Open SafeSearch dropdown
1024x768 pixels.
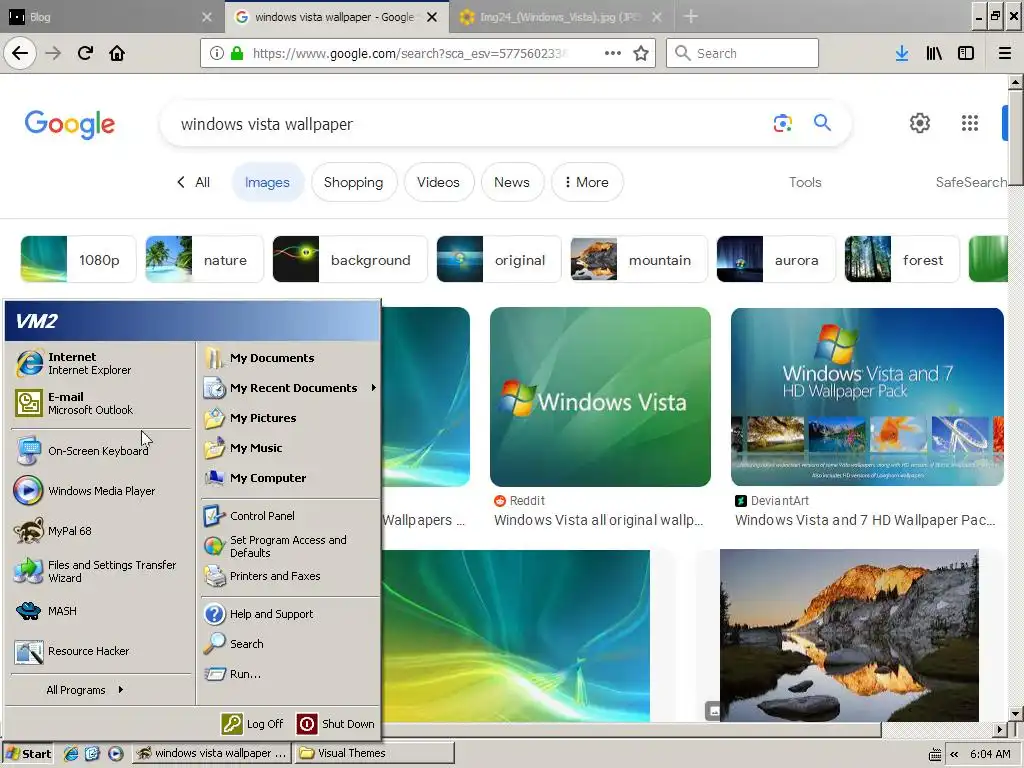[x=971, y=182]
